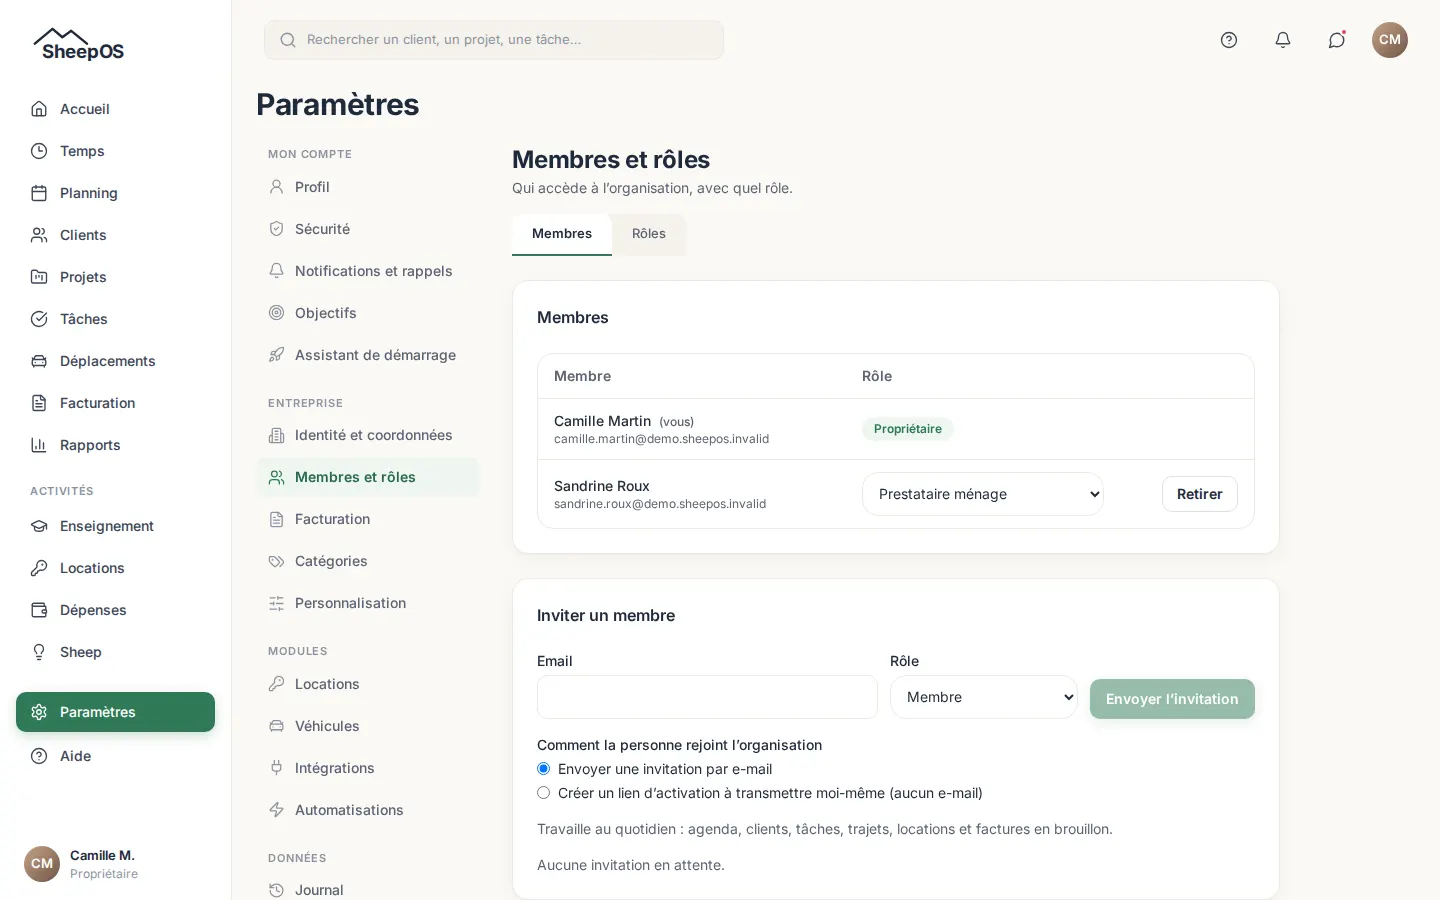Open Personnalisation settings section

(368, 603)
